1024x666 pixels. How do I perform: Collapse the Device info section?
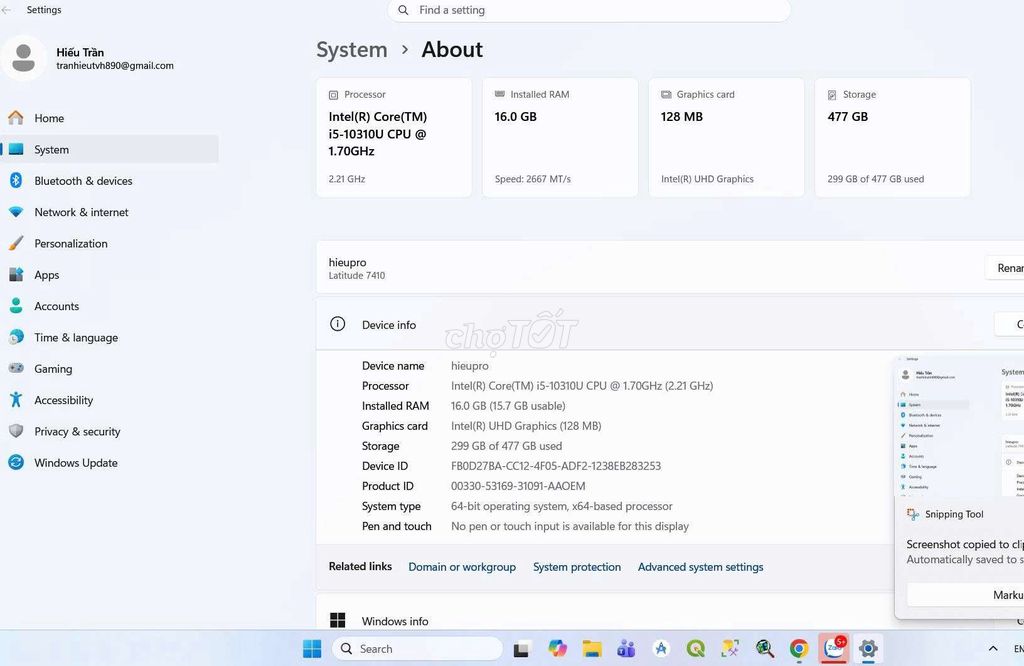point(670,325)
